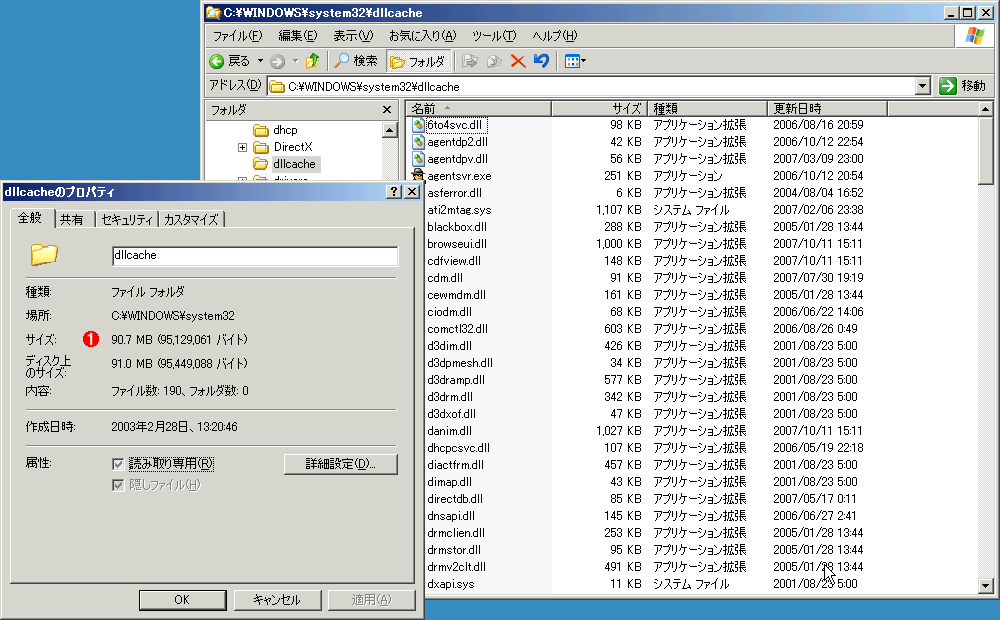Click the file list scrollbar up arrow
The width and height of the screenshot is (1000, 620).
tap(985, 109)
